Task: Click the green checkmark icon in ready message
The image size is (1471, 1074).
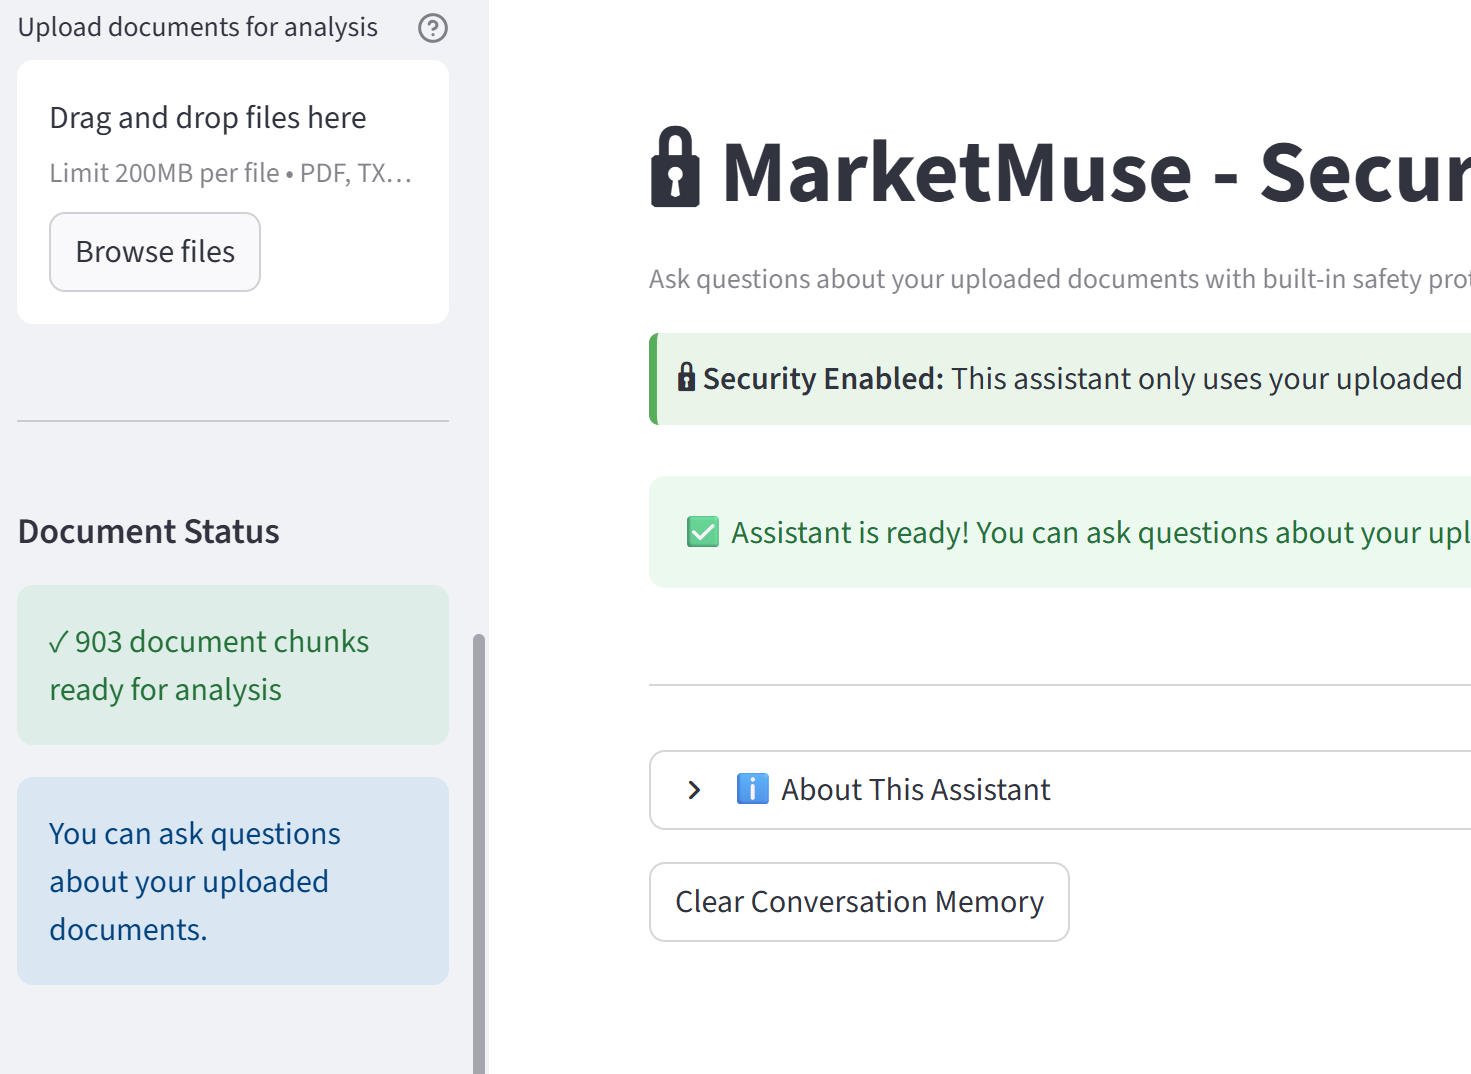Action: [x=703, y=532]
